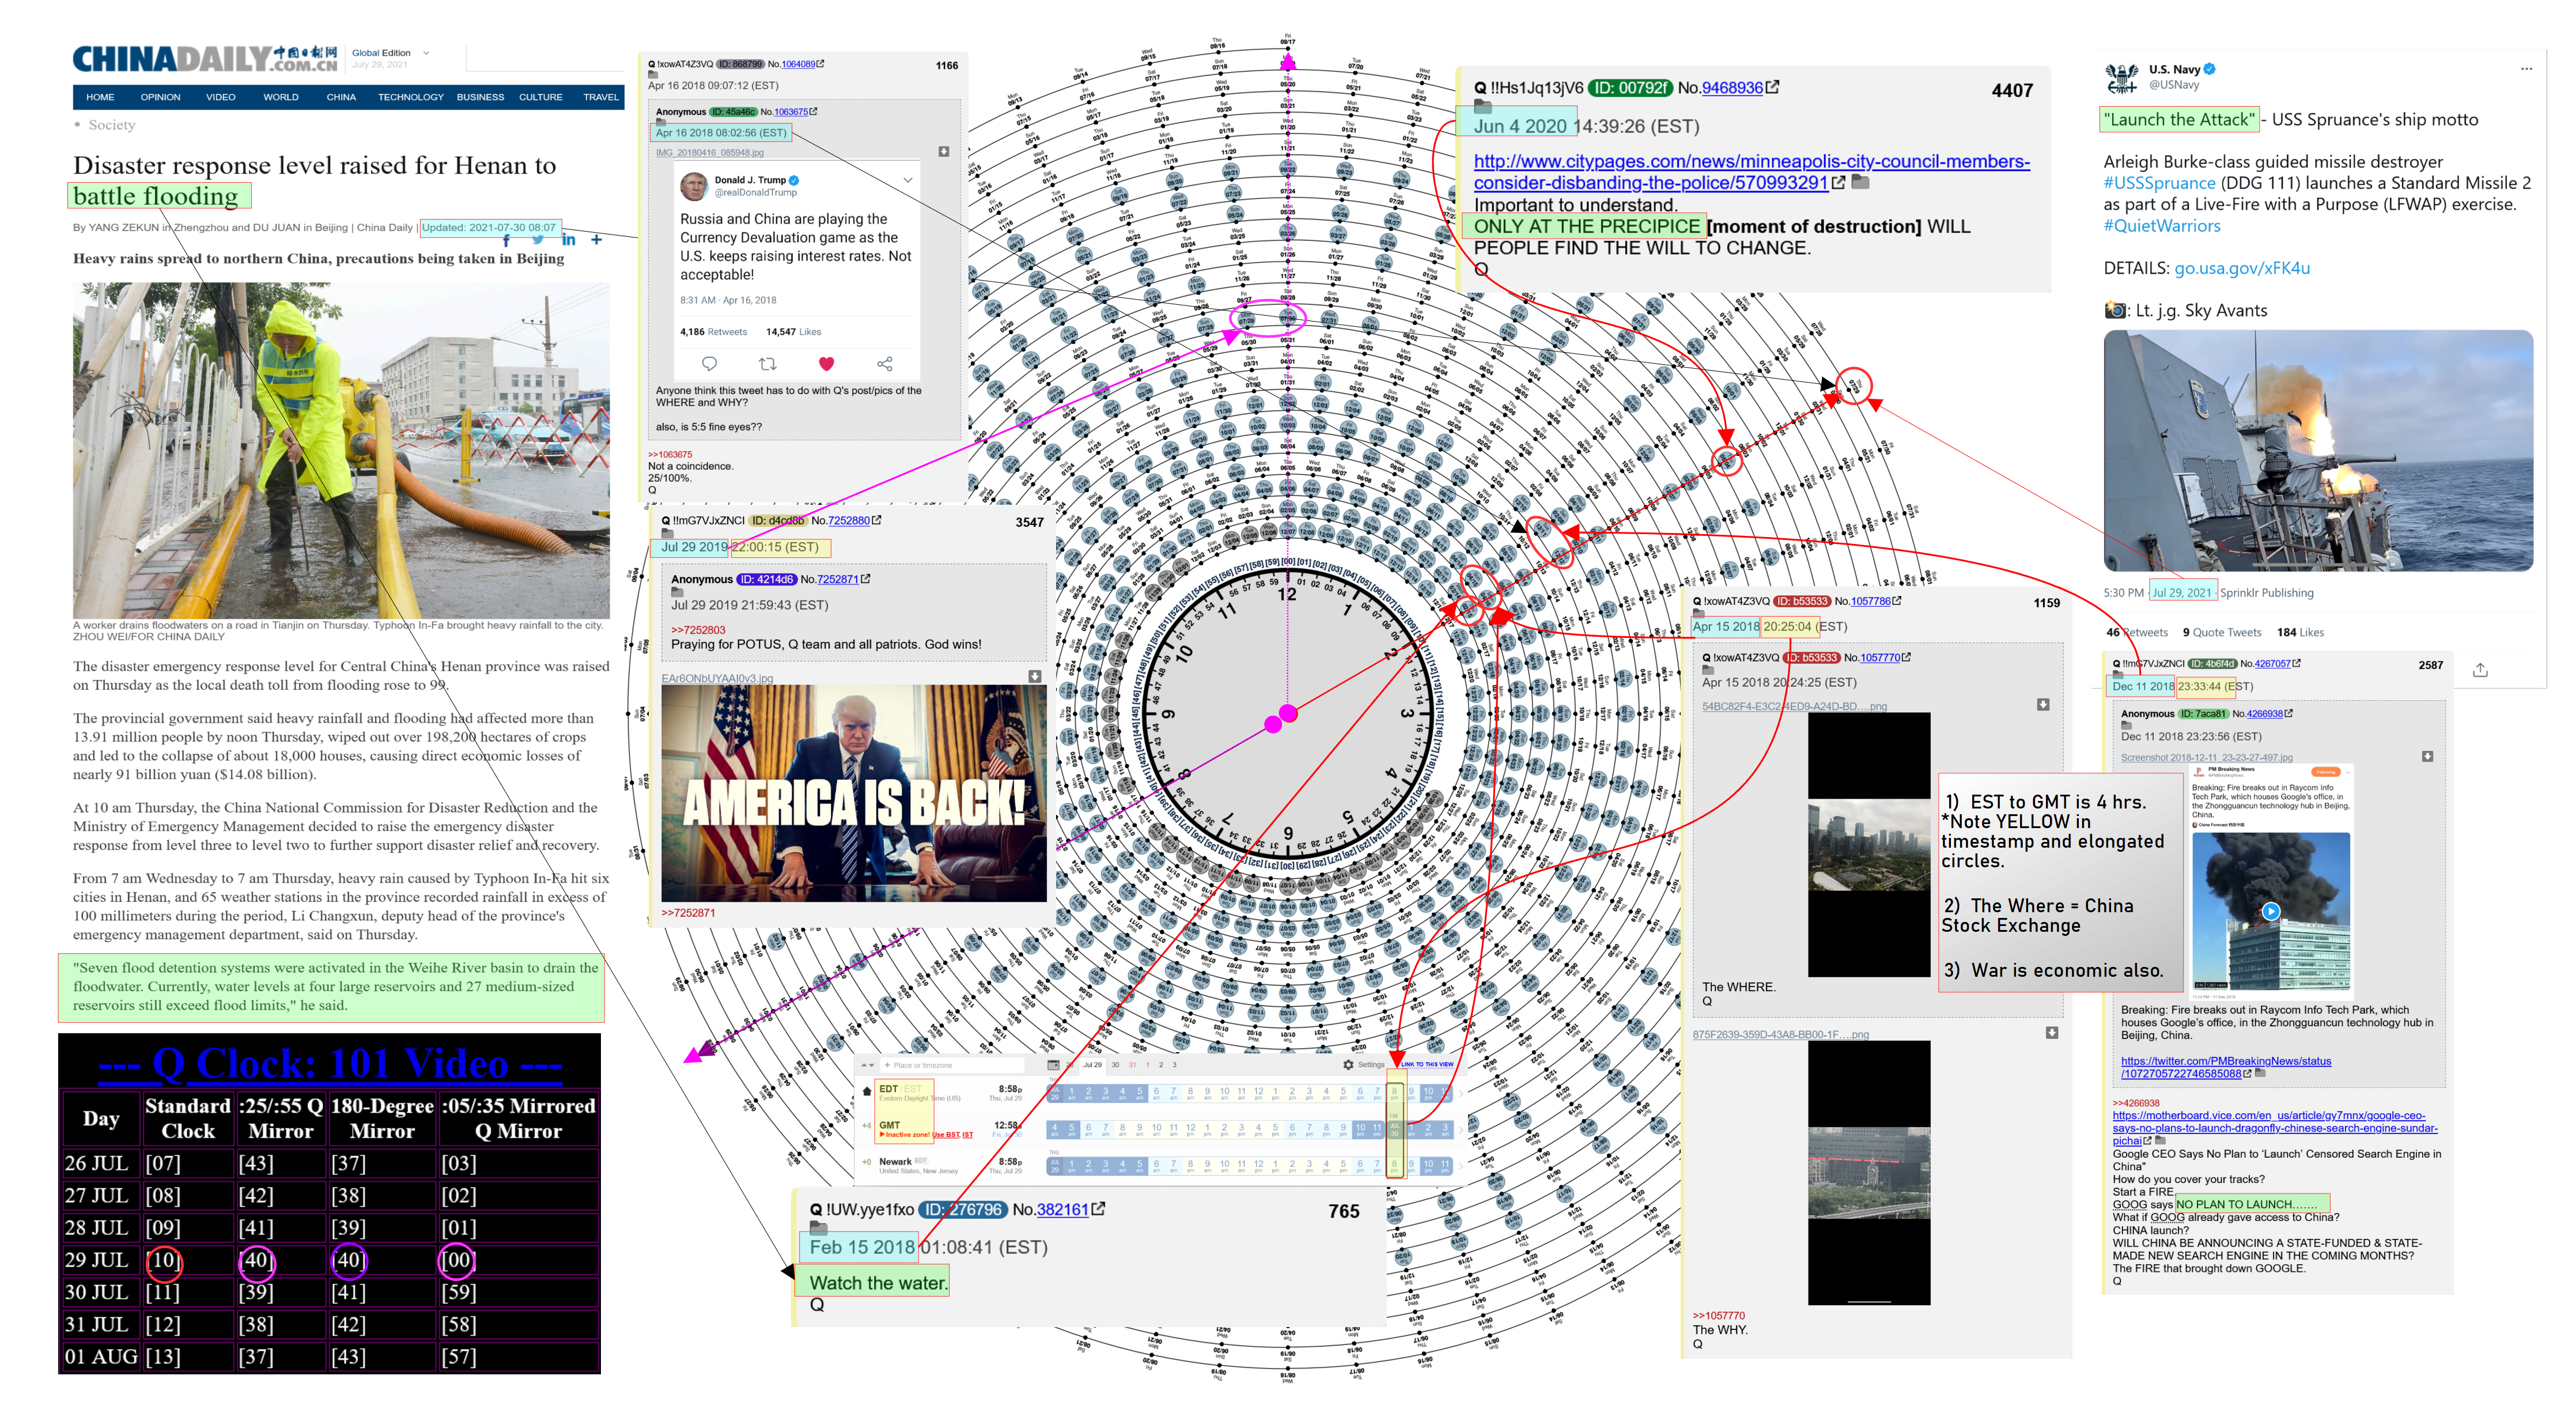This screenshot has width=2576, height=1417.
Task: Click post number link No.7252880
Action: pyautogui.click(x=849, y=520)
